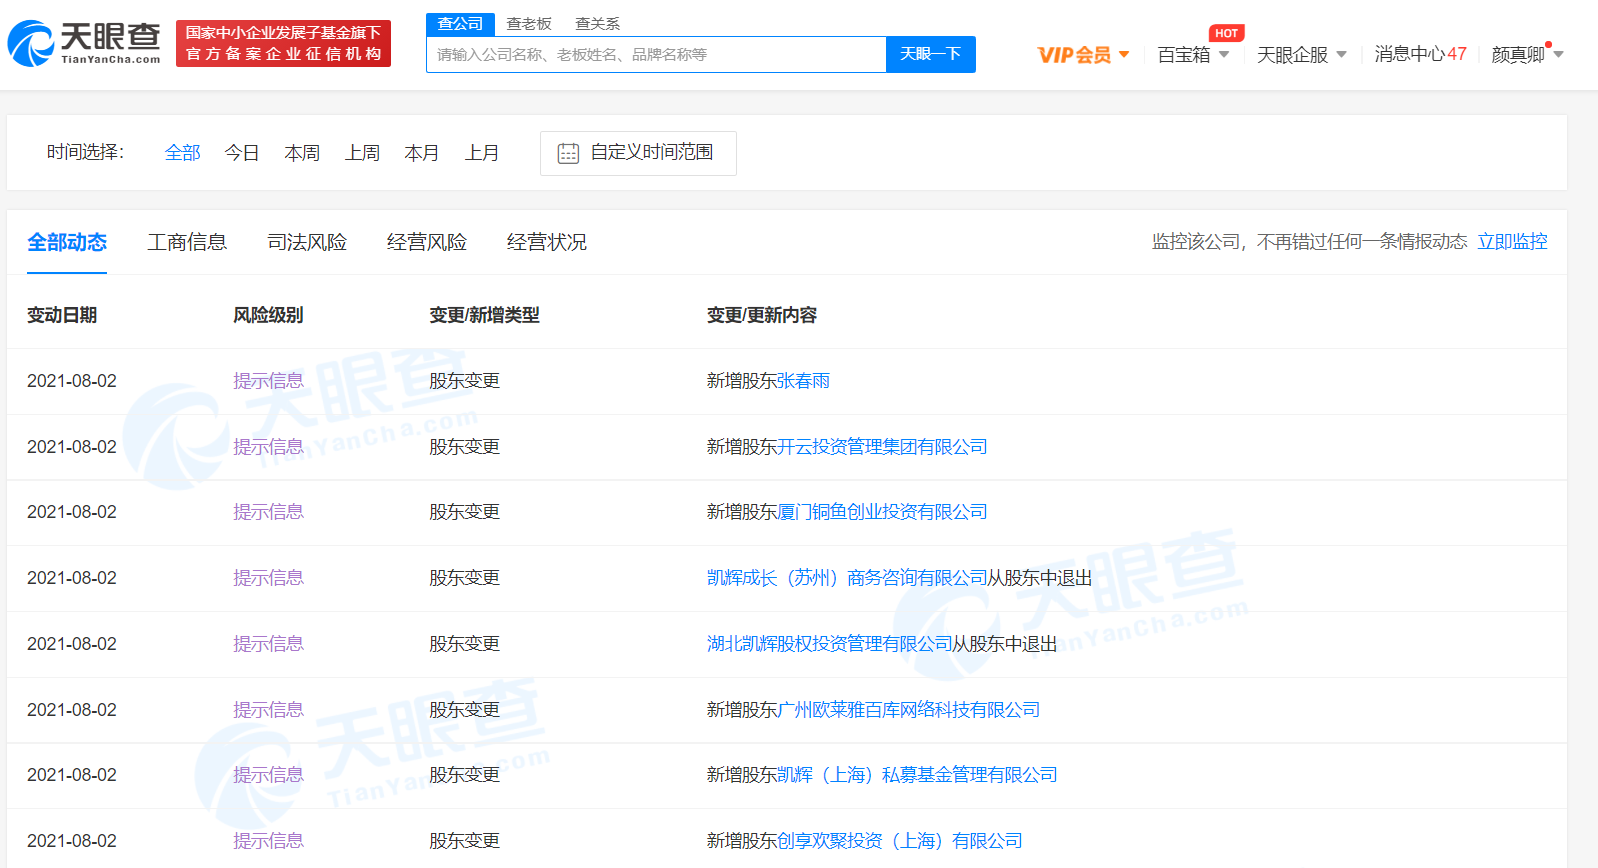Open the 经营状况 tab
1598x868 pixels.
[547, 242]
